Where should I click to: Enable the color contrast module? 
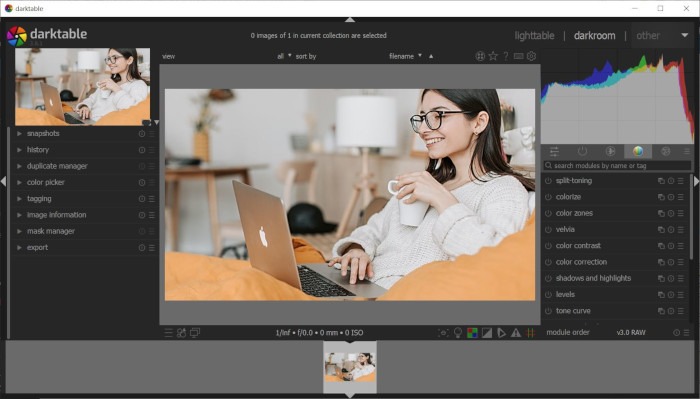click(548, 246)
